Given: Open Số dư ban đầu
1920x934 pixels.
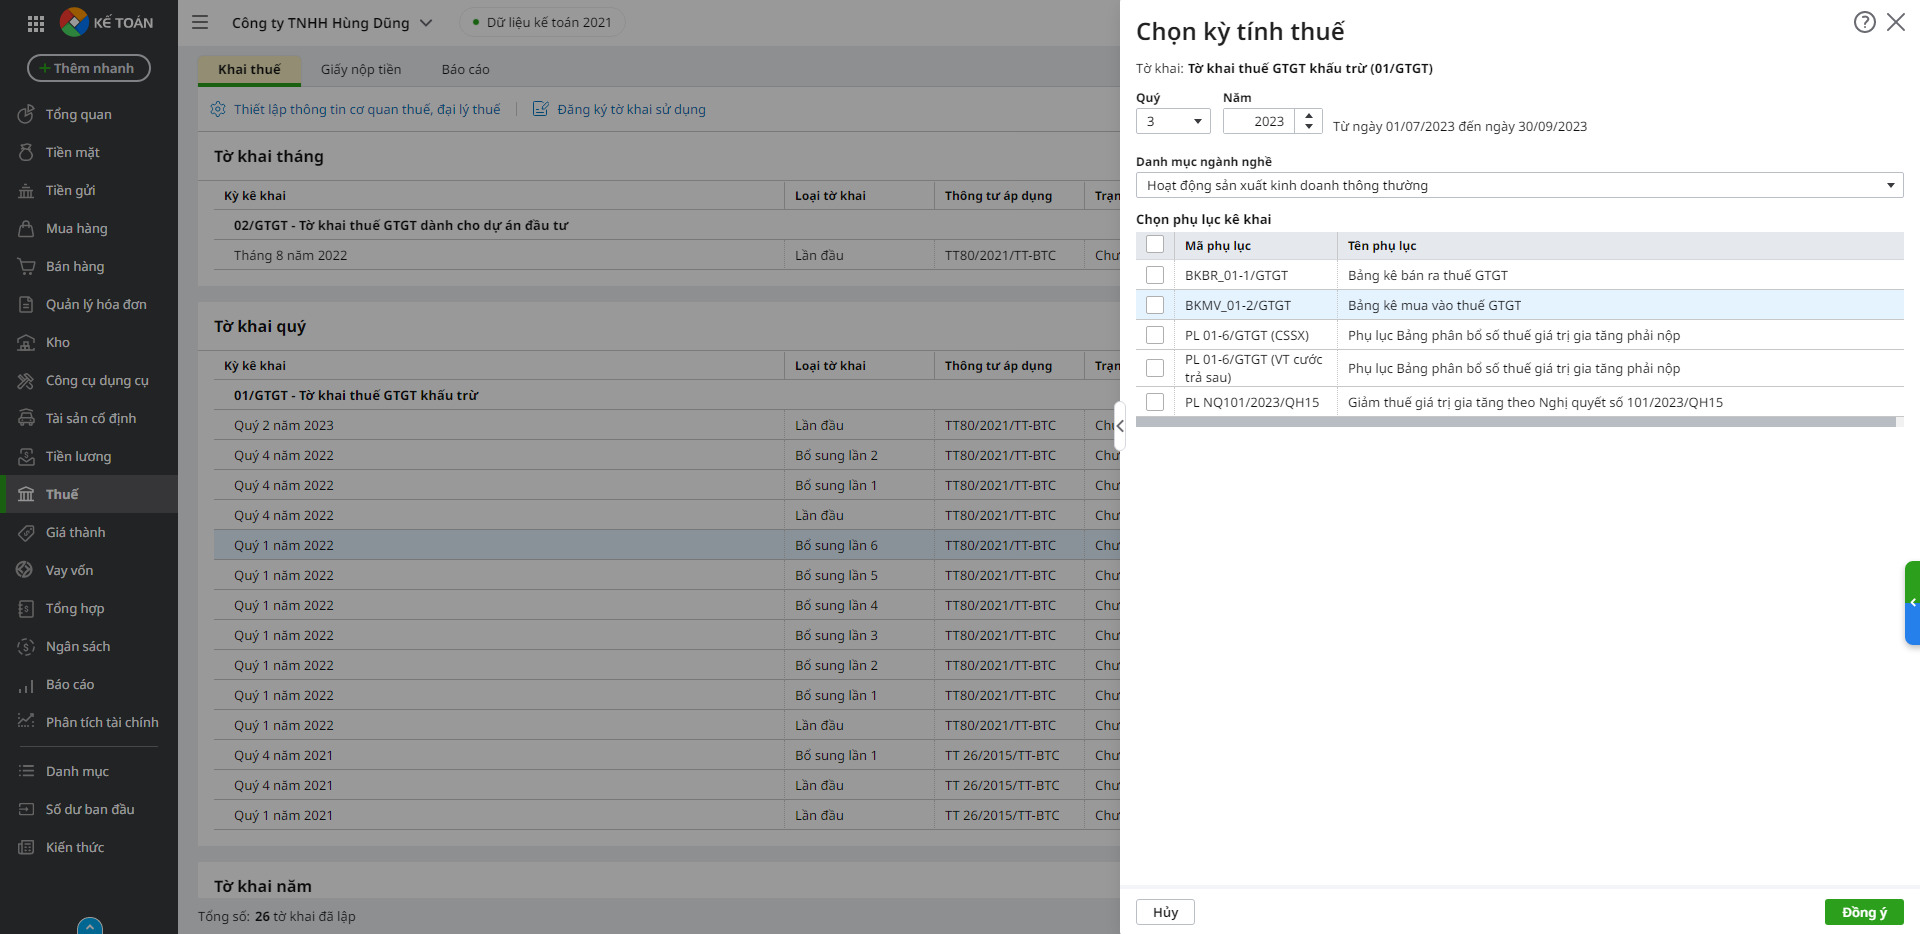Looking at the screenshot, I should 89,809.
